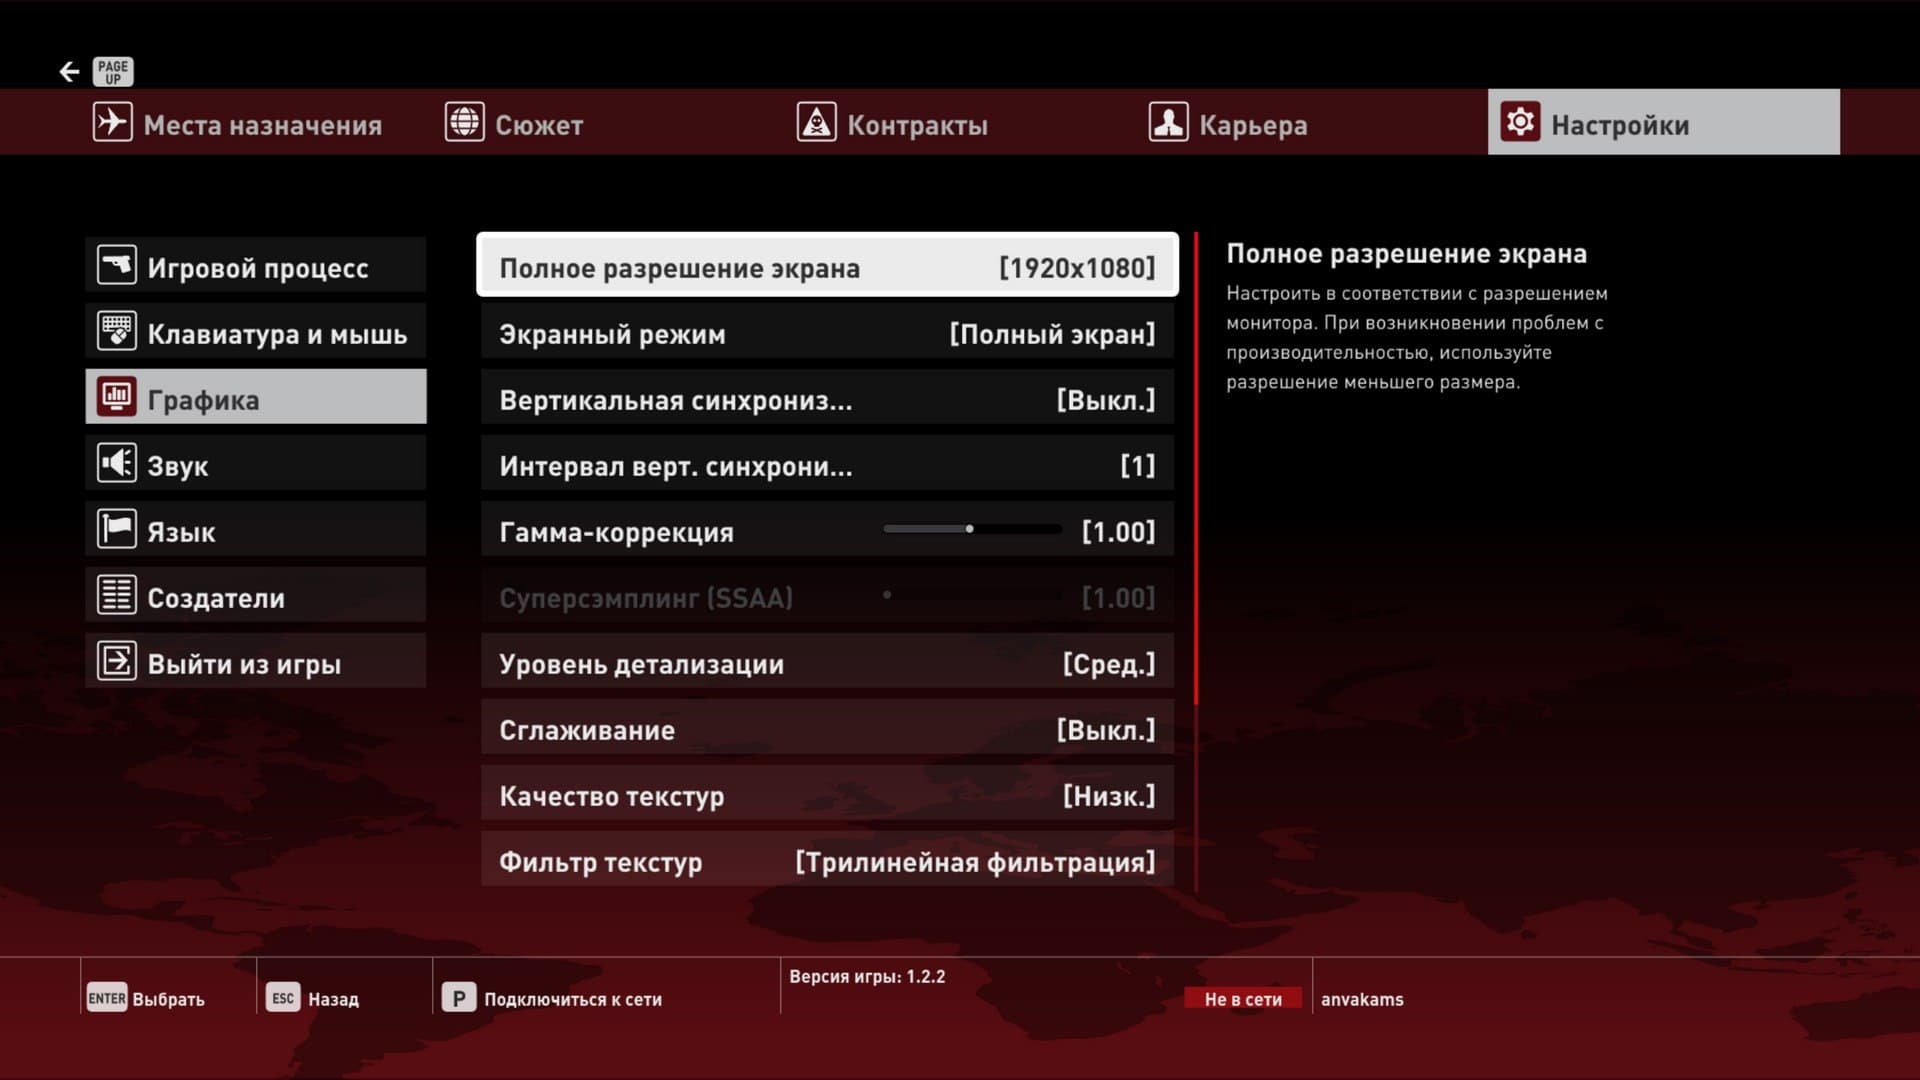Click the Звук speaker icon

[x=116, y=464]
